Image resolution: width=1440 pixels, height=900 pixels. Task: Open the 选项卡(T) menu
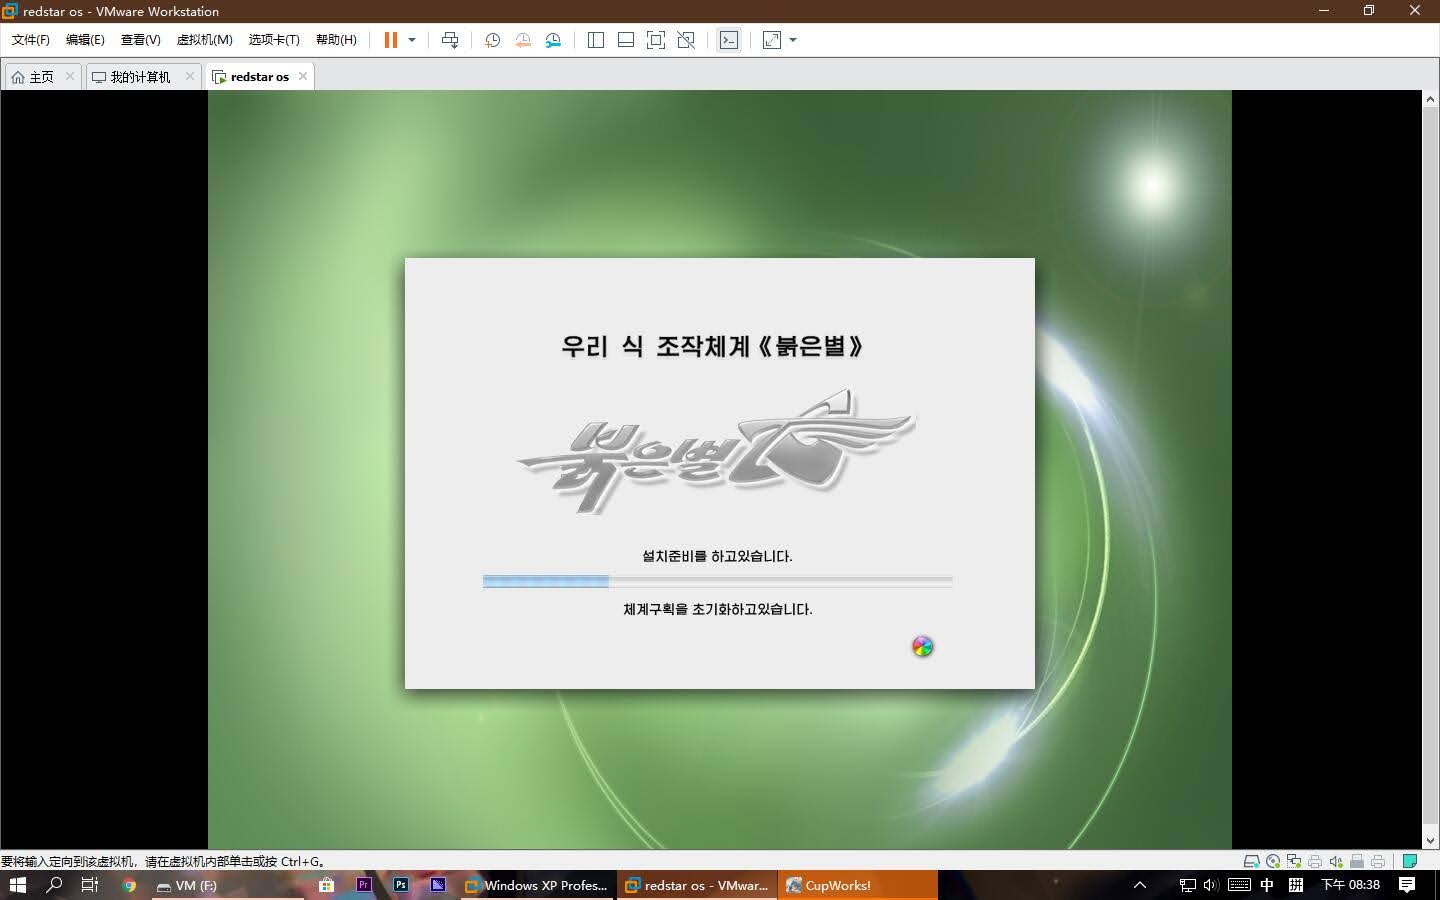[274, 40]
